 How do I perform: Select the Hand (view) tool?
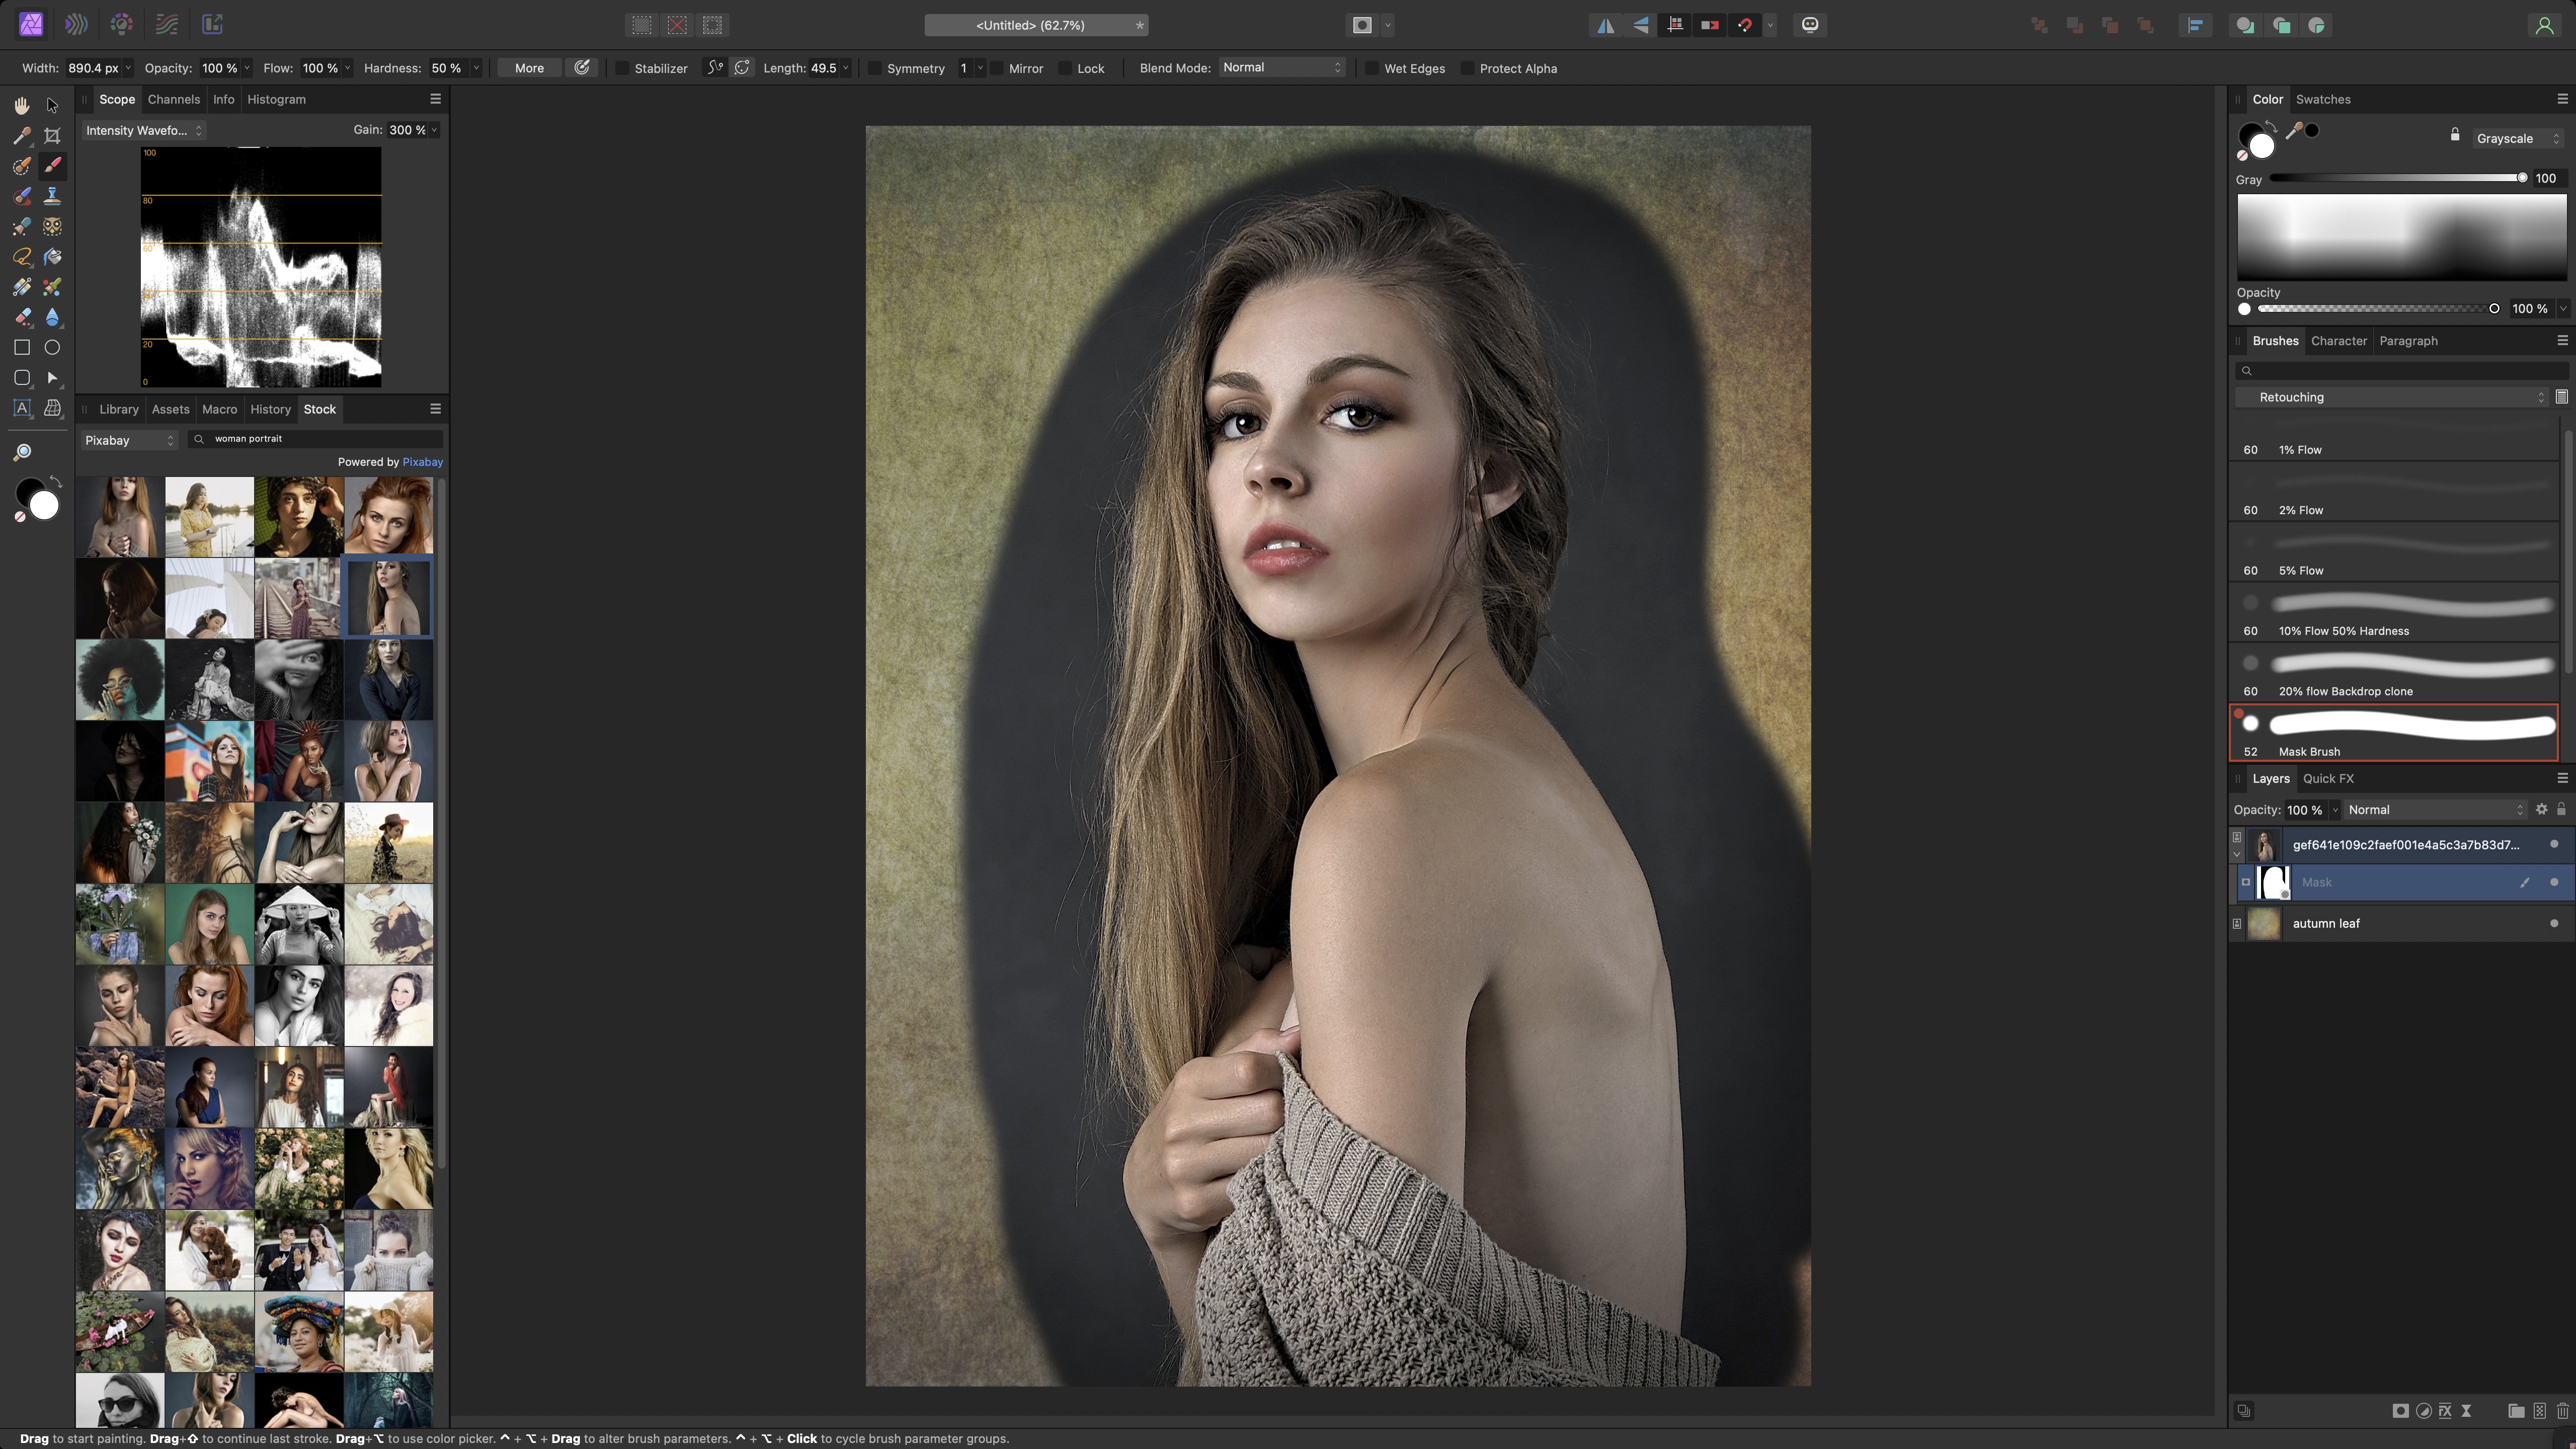(x=21, y=105)
